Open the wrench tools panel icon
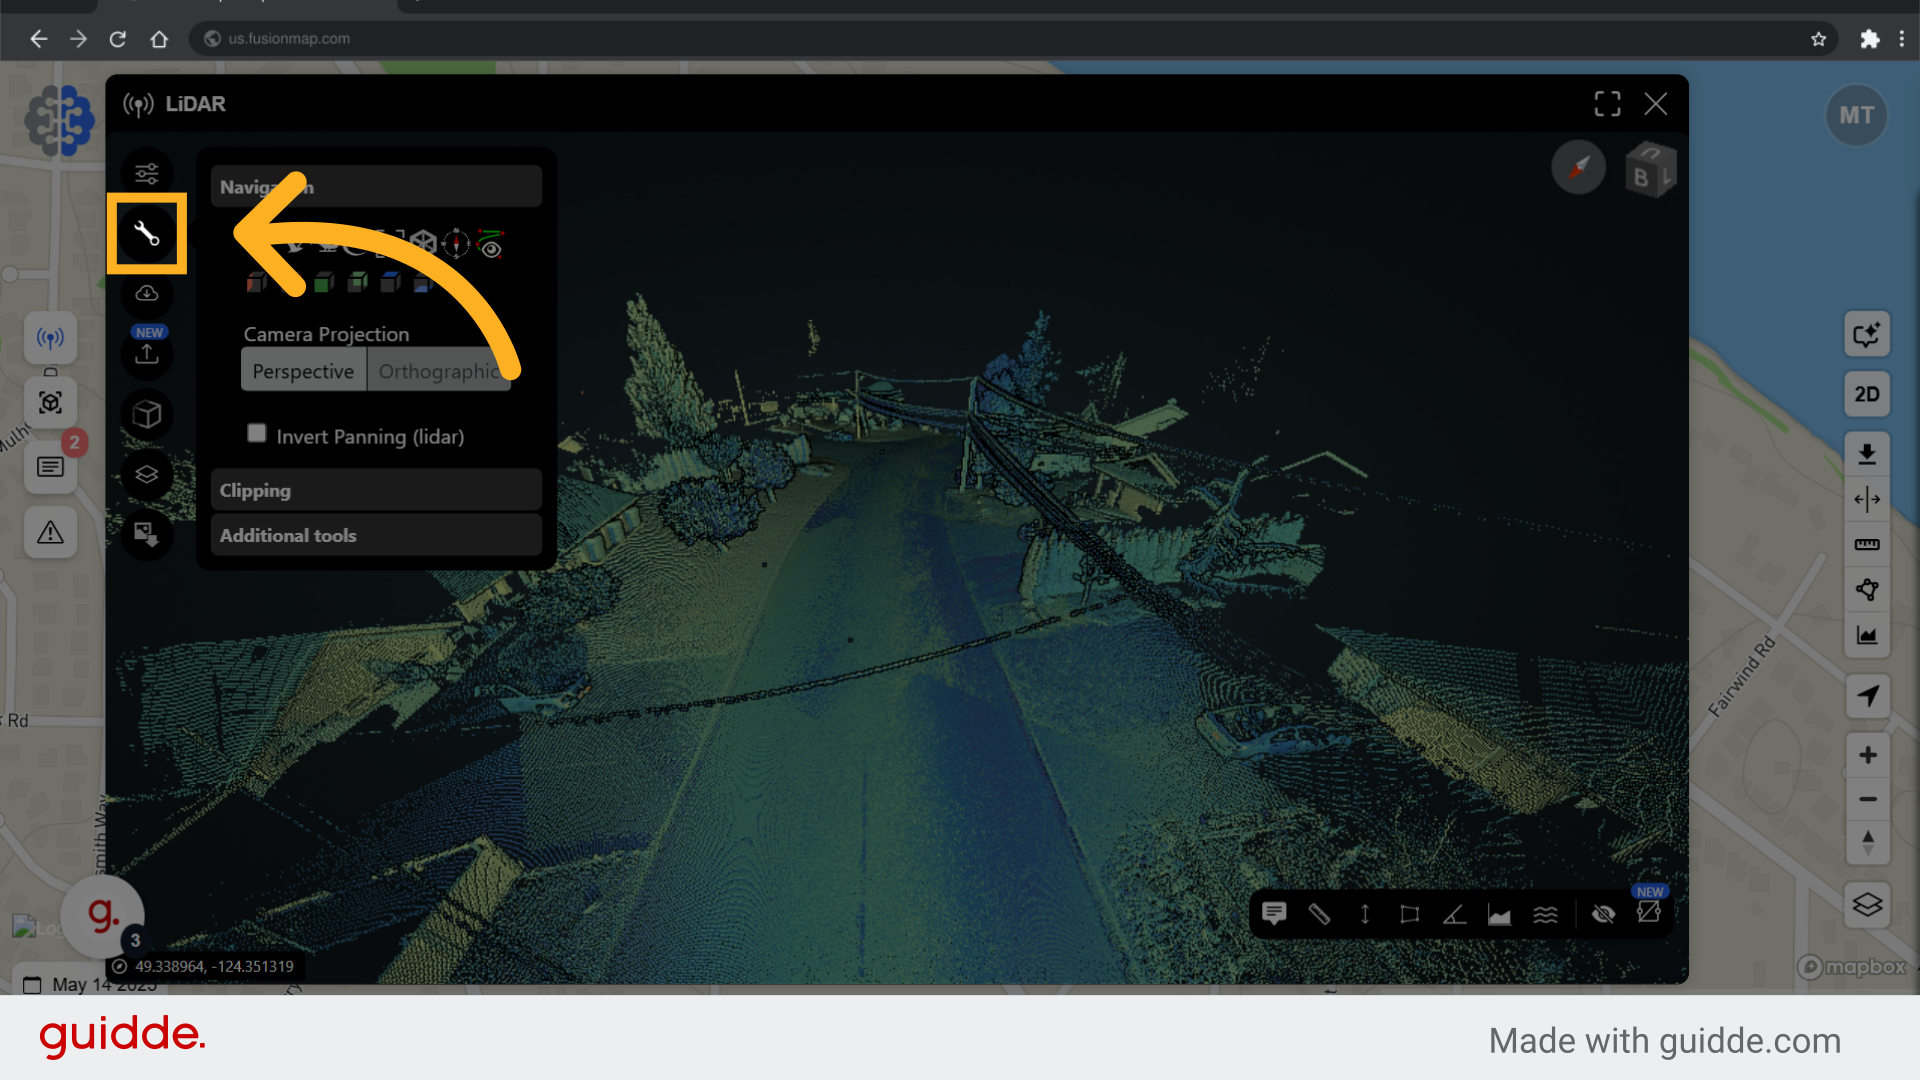Image resolution: width=1920 pixels, height=1080 pixels. (x=147, y=234)
